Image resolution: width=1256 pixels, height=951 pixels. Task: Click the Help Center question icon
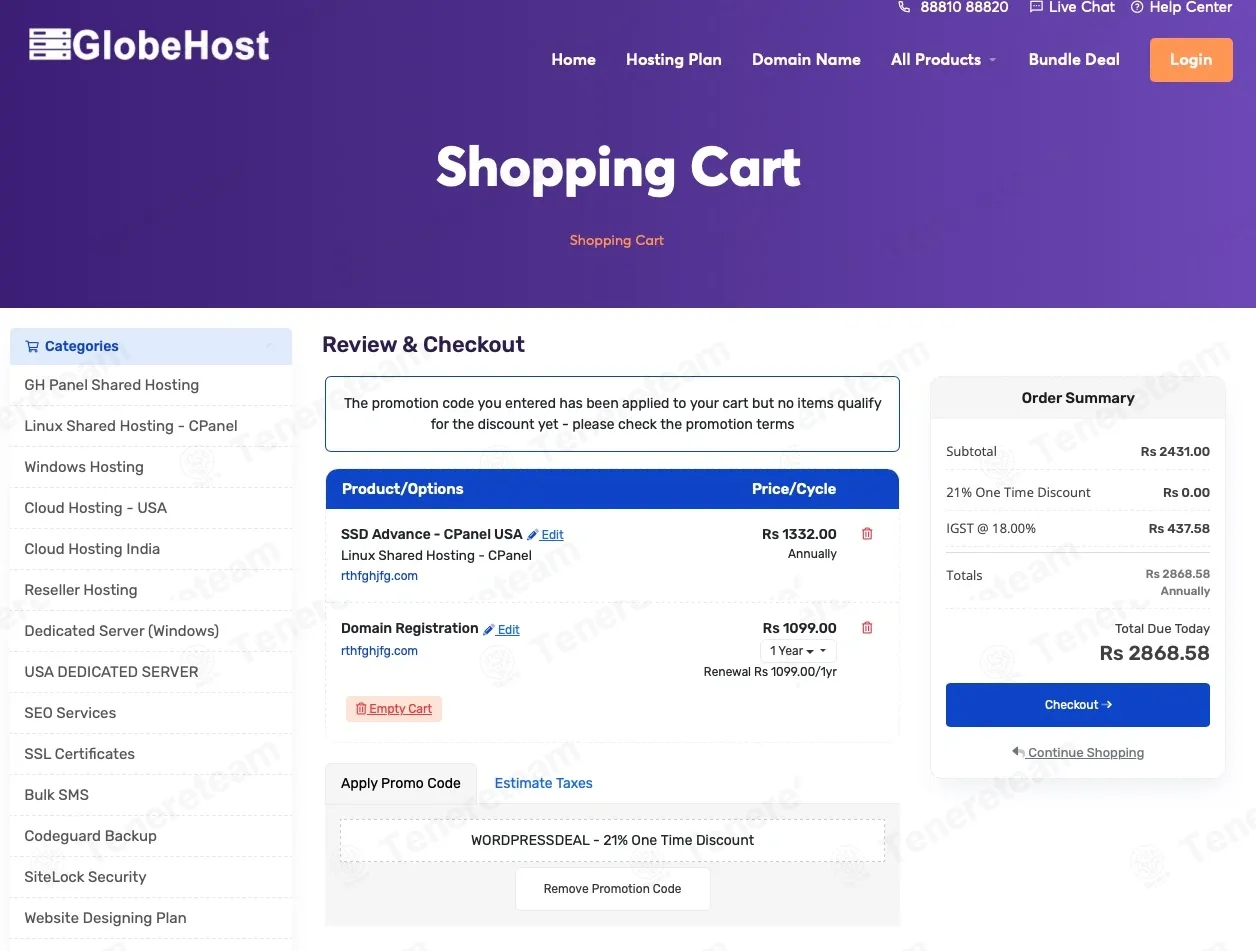[x=1137, y=7]
